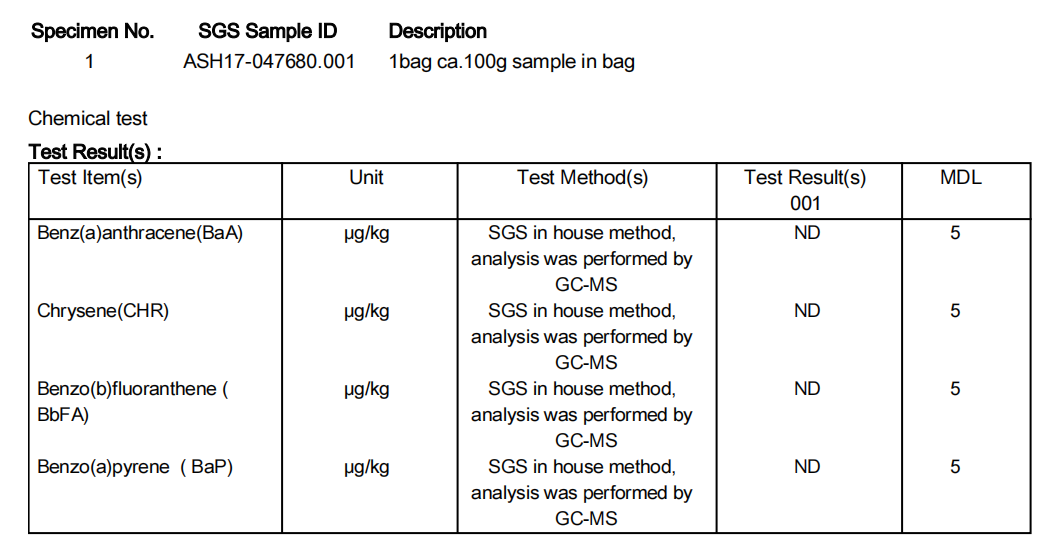The image size is (1057, 543).
Task: Select the Benz(a)anthracene(BaA) test item
Action: (140, 233)
